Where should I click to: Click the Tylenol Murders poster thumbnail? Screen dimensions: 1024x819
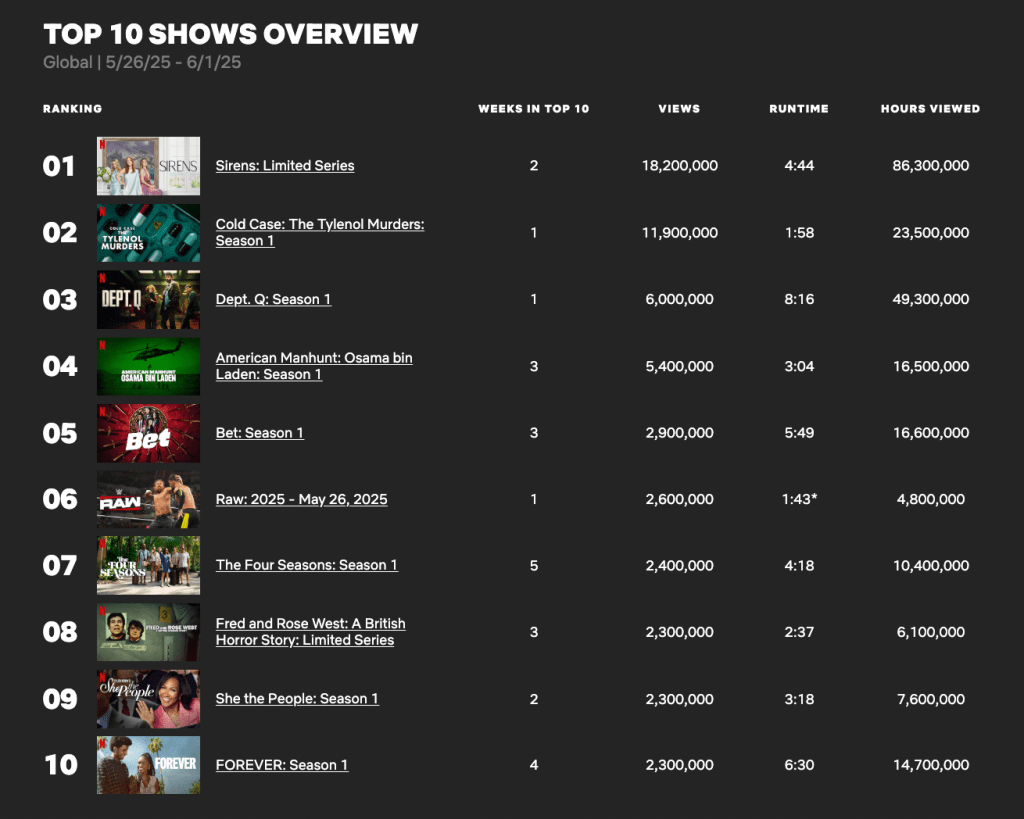(148, 233)
